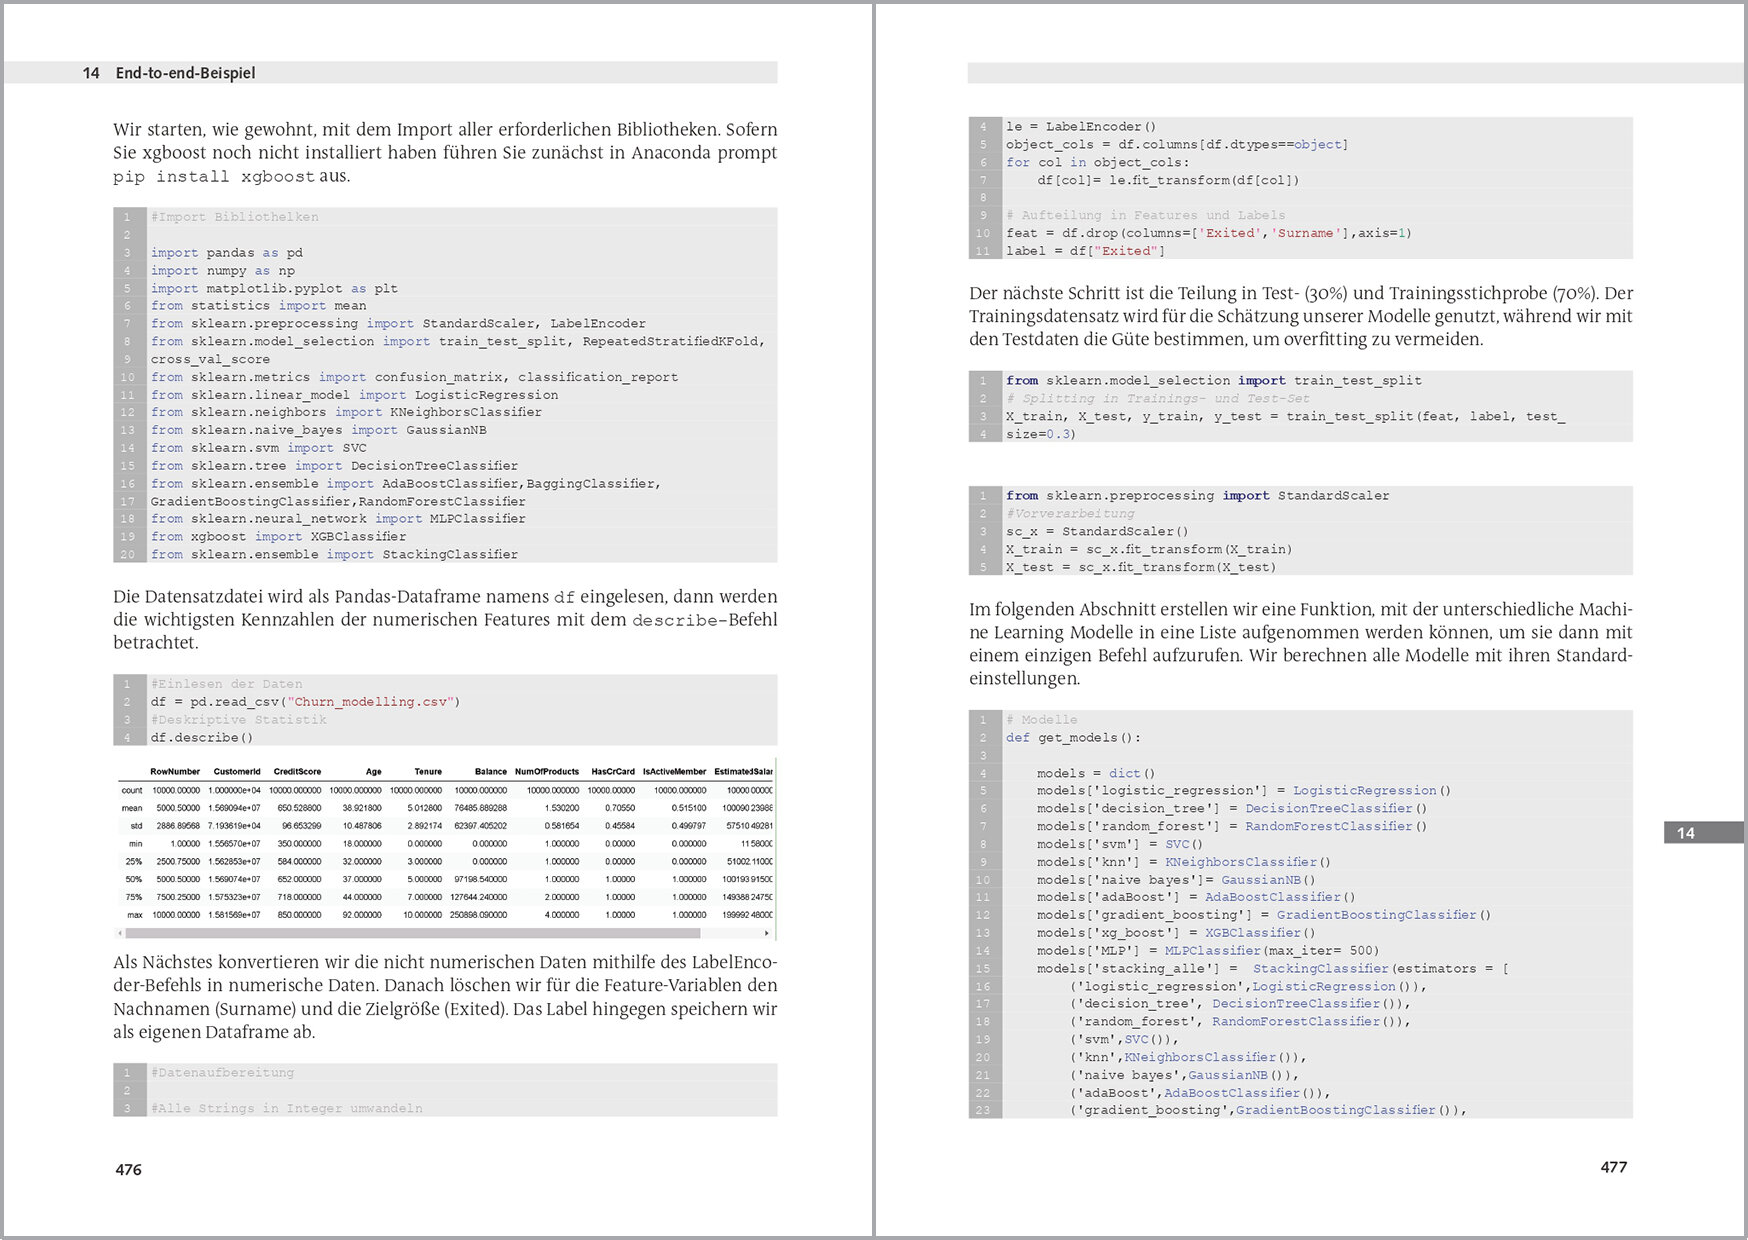Click the line assigning models['stacking_alle']
This screenshot has height=1240, width=1748.
[1273, 970]
